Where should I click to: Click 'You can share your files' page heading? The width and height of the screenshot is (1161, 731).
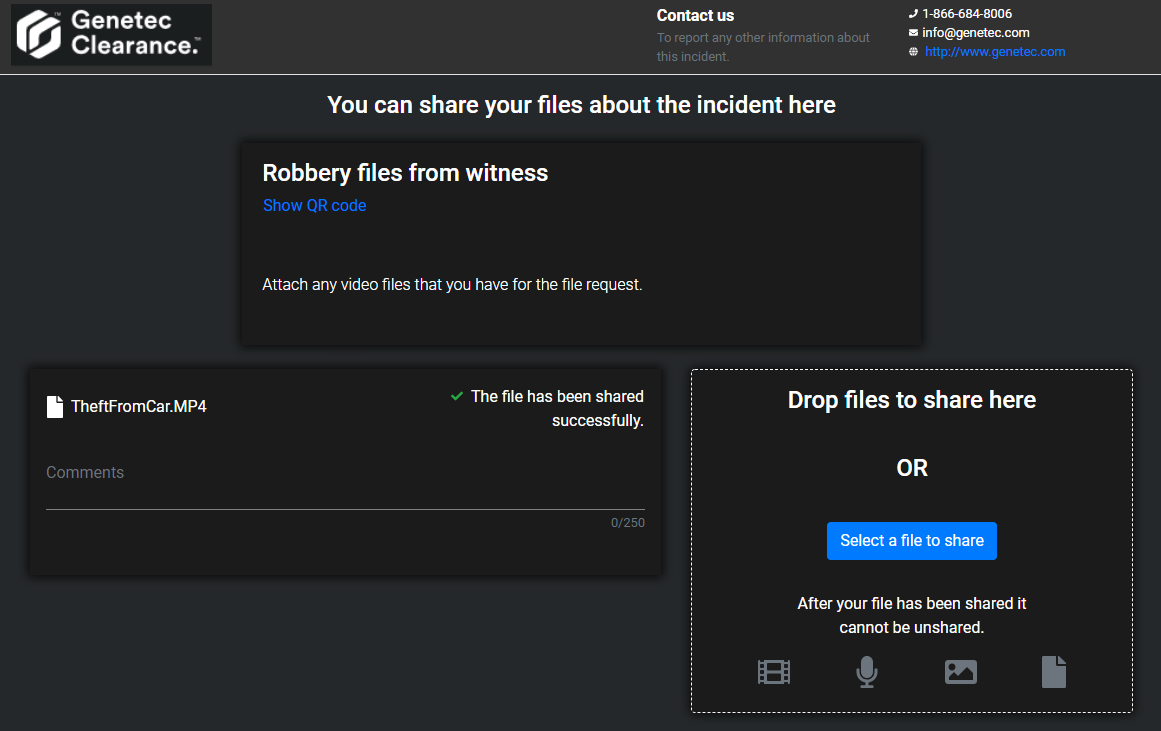tap(581, 105)
